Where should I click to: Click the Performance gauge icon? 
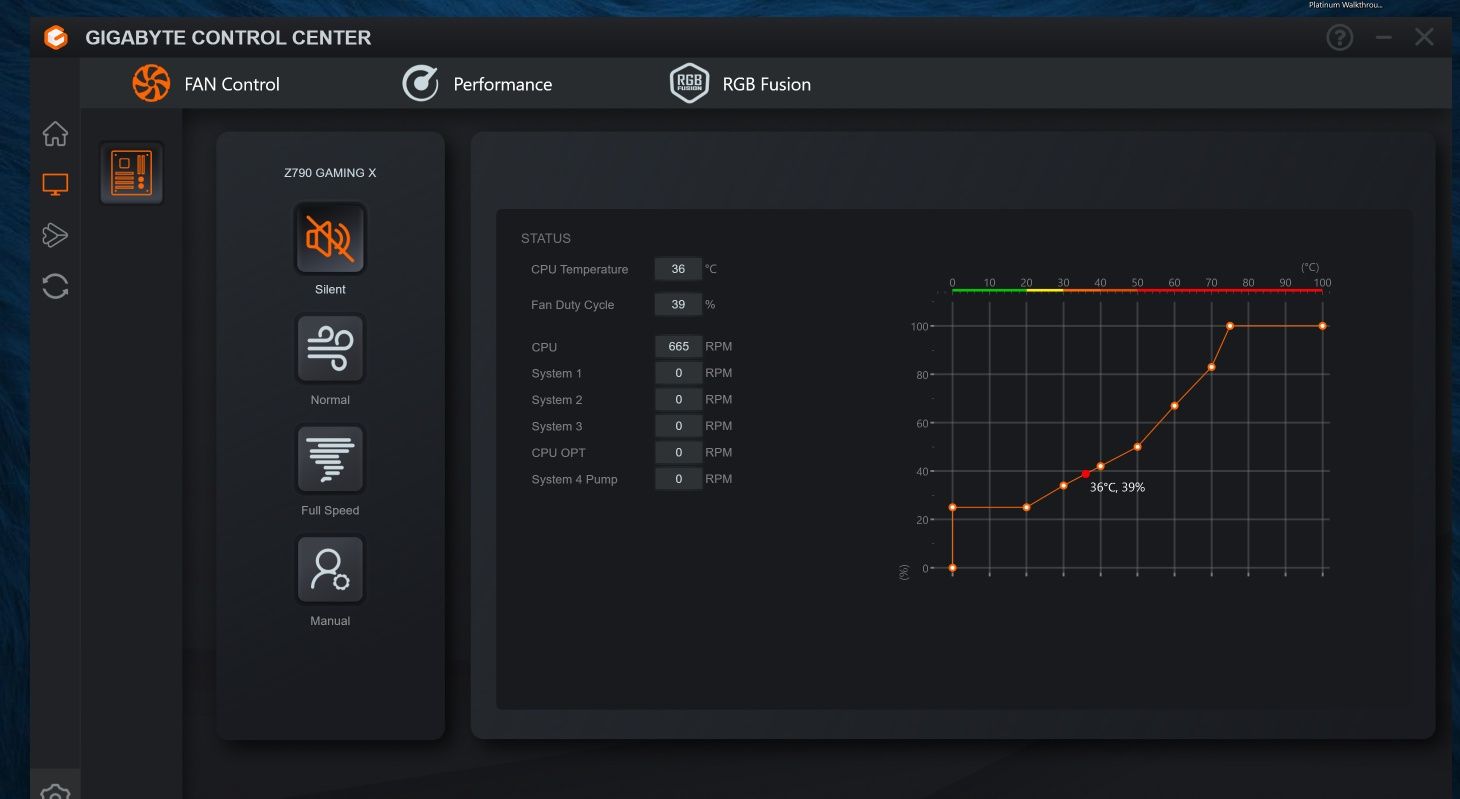point(420,84)
